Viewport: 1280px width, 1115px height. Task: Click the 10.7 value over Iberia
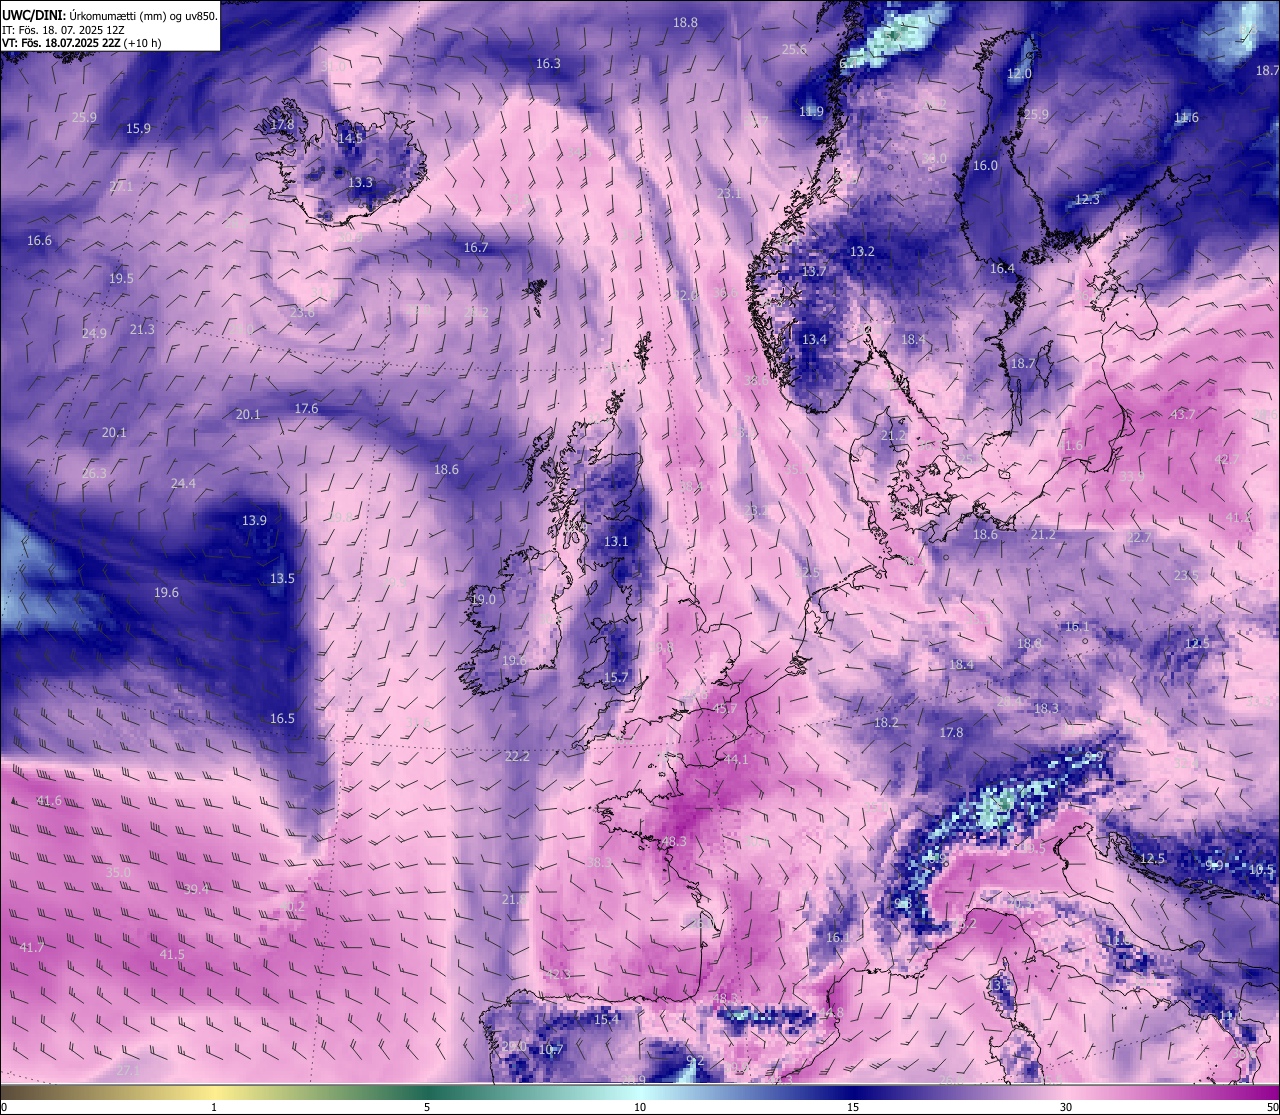[x=551, y=1050]
